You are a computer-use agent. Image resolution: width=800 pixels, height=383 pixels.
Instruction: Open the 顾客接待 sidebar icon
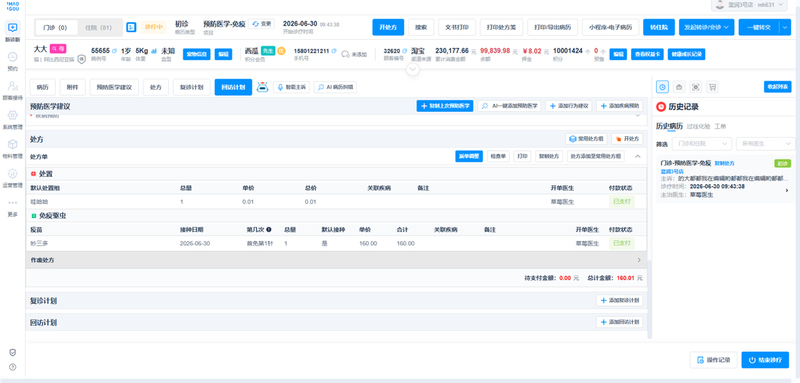pyautogui.click(x=13, y=86)
